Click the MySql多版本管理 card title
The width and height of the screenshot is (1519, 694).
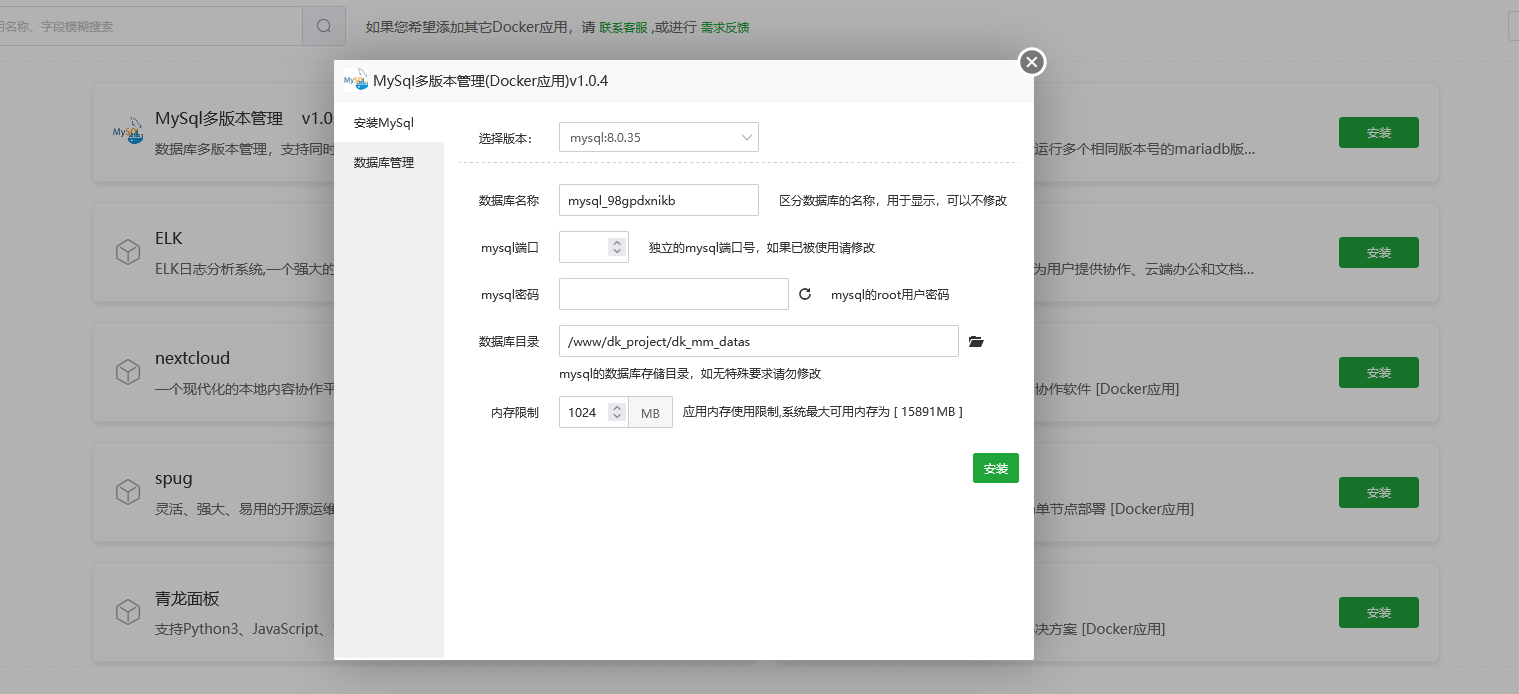[x=219, y=118]
